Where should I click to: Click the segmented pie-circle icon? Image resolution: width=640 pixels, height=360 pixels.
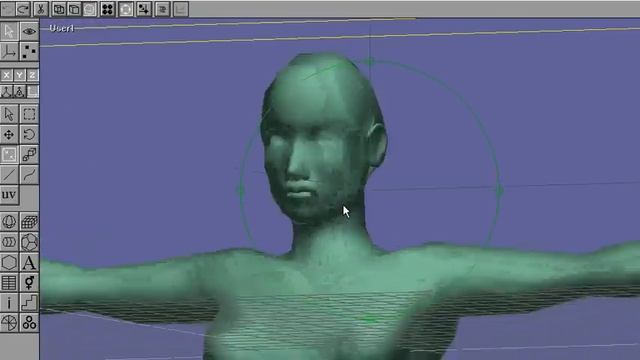9,323
